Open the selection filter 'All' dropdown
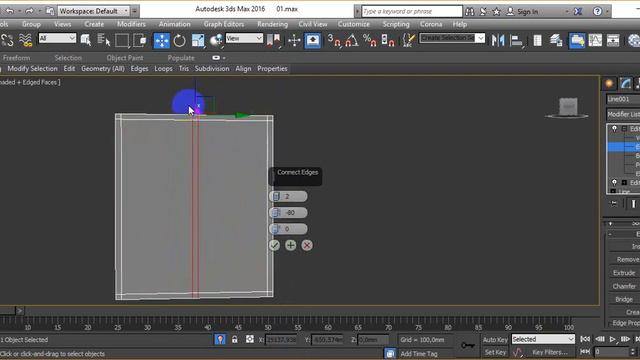The height and width of the screenshot is (360, 640). coord(57,38)
